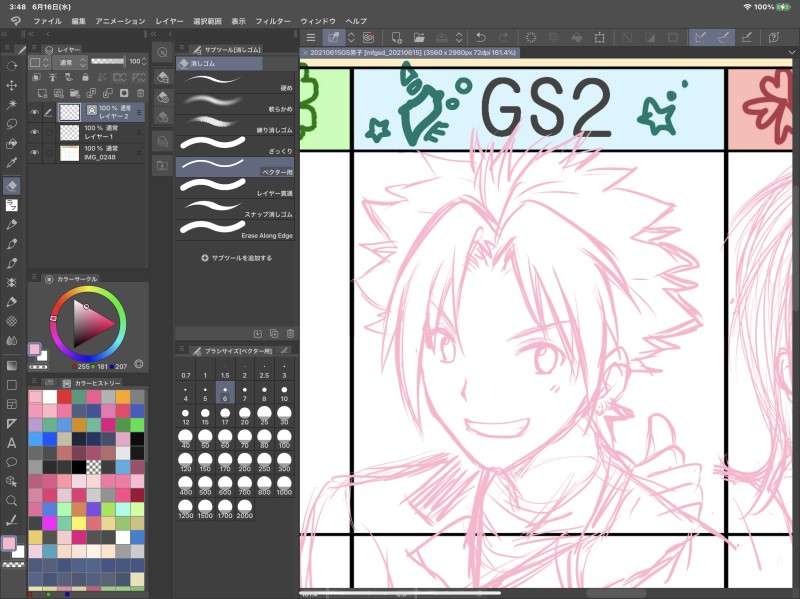Create new raster layer icon in Layer panel

click(x=42, y=93)
